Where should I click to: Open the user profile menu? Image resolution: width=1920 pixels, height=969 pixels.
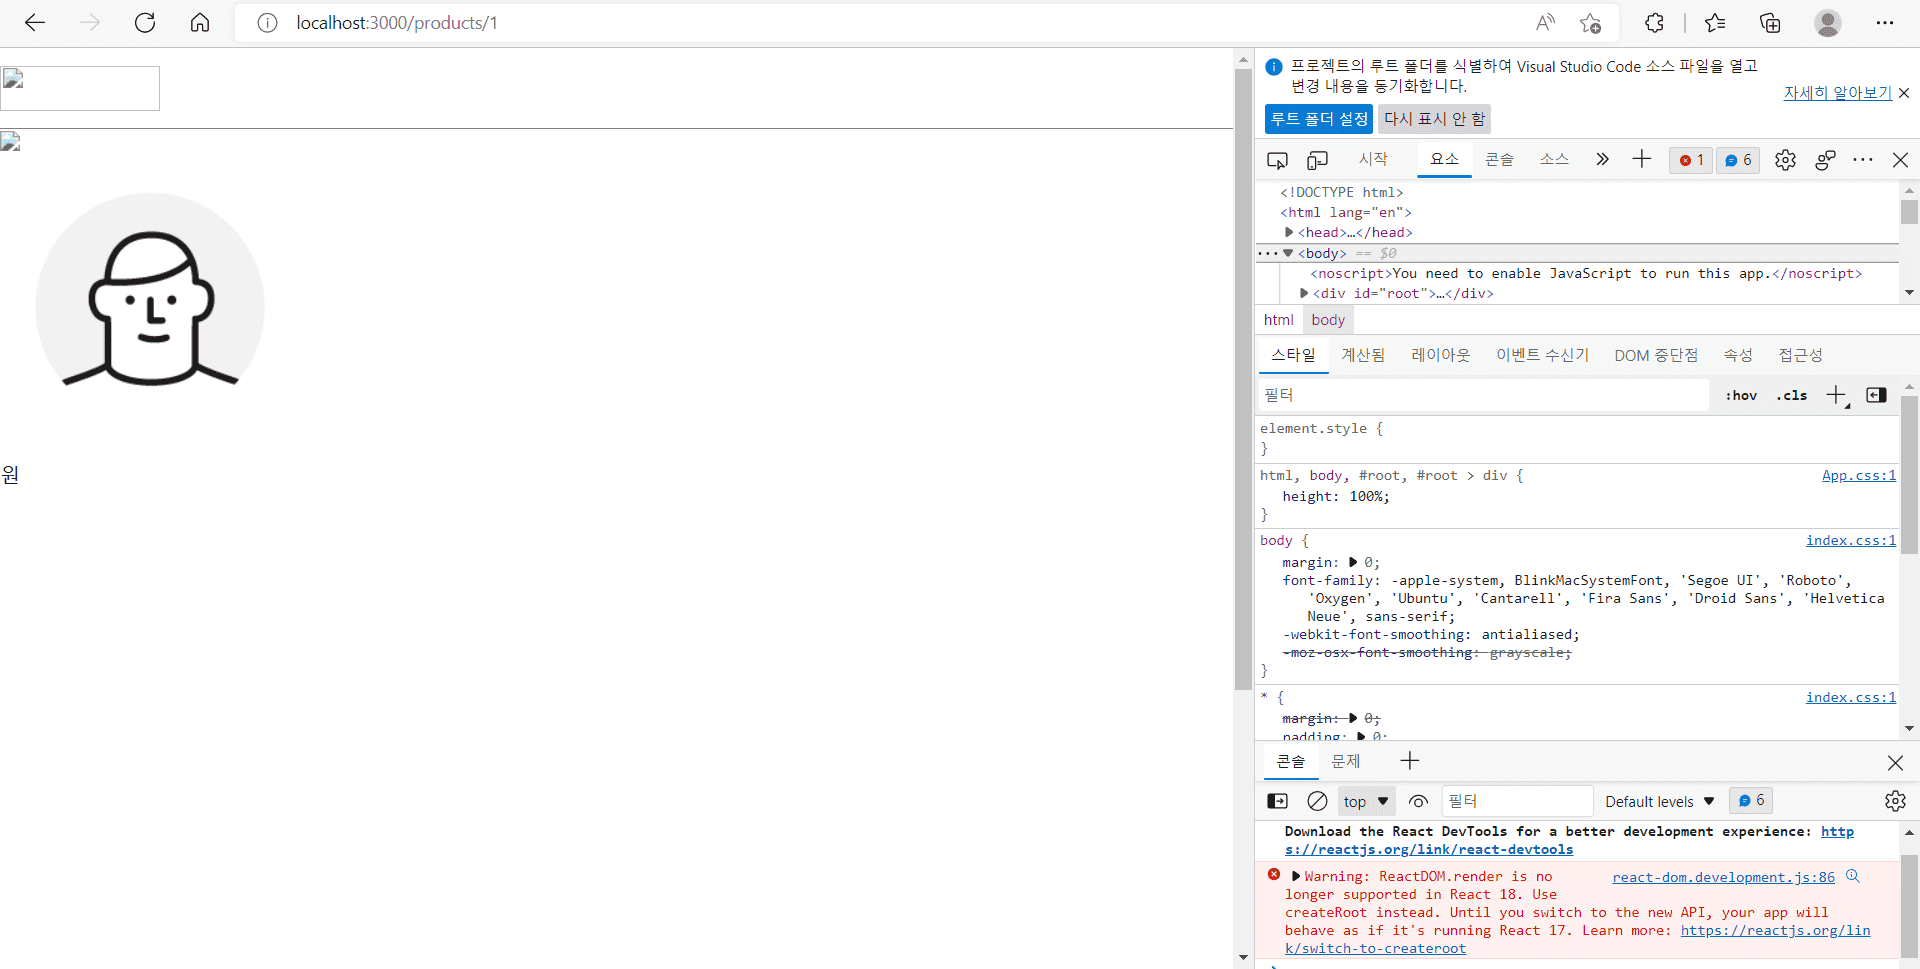click(1828, 23)
